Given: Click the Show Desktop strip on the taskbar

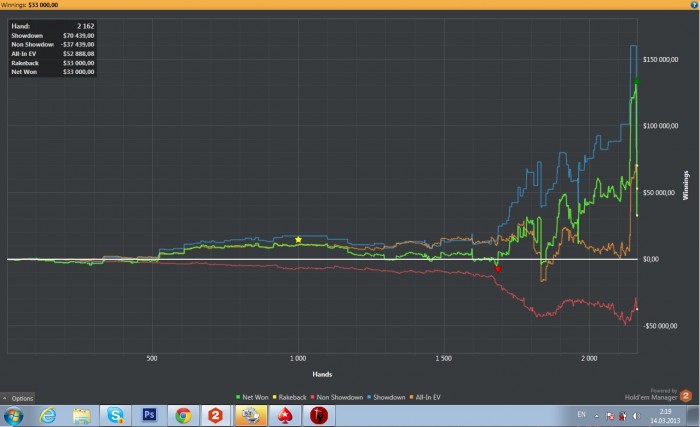Looking at the screenshot, I should coord(694,416).
